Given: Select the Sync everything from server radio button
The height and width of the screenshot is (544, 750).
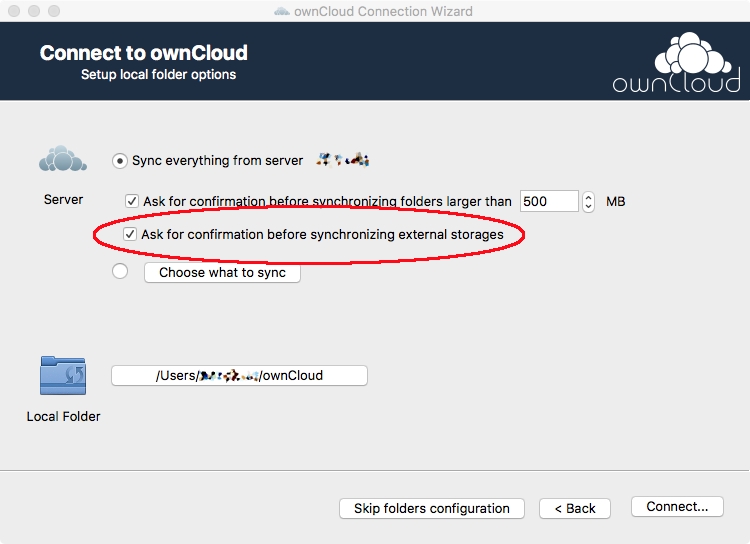Looking at the screenshot, I should coord(120,161).
